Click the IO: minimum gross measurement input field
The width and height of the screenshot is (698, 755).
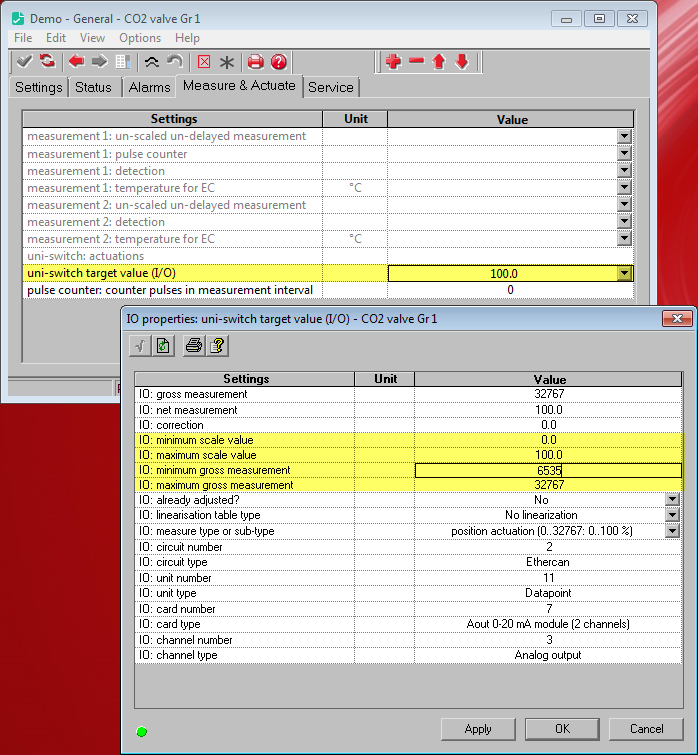click(548, 470)
